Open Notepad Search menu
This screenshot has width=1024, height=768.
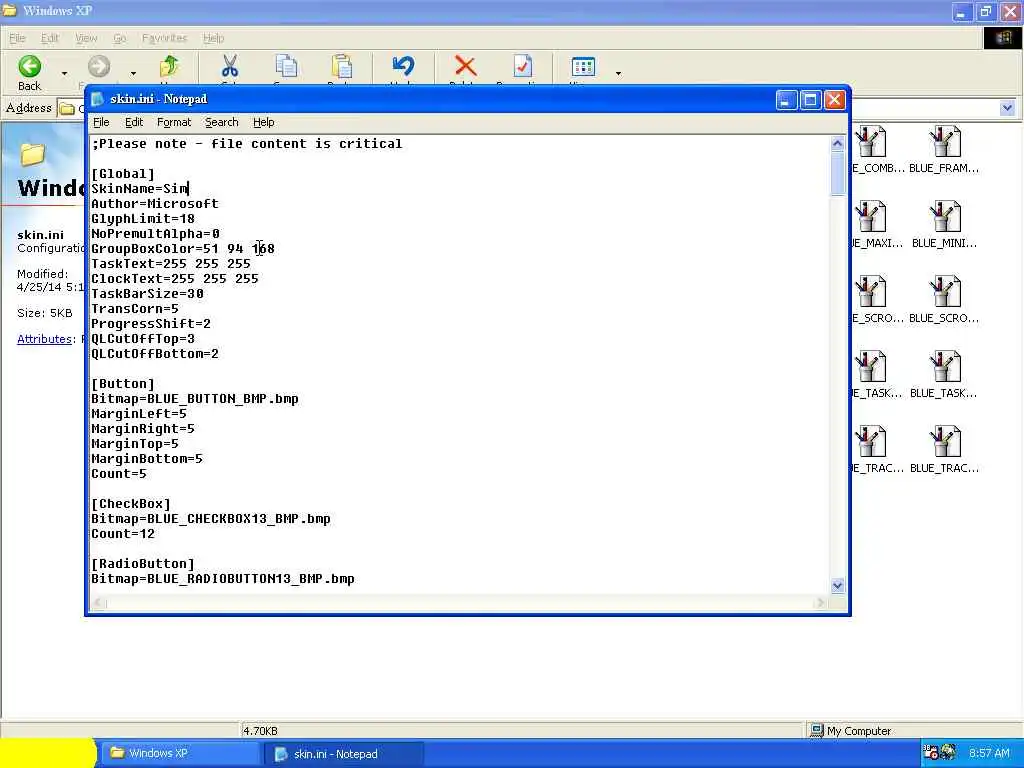pos(221,122)
